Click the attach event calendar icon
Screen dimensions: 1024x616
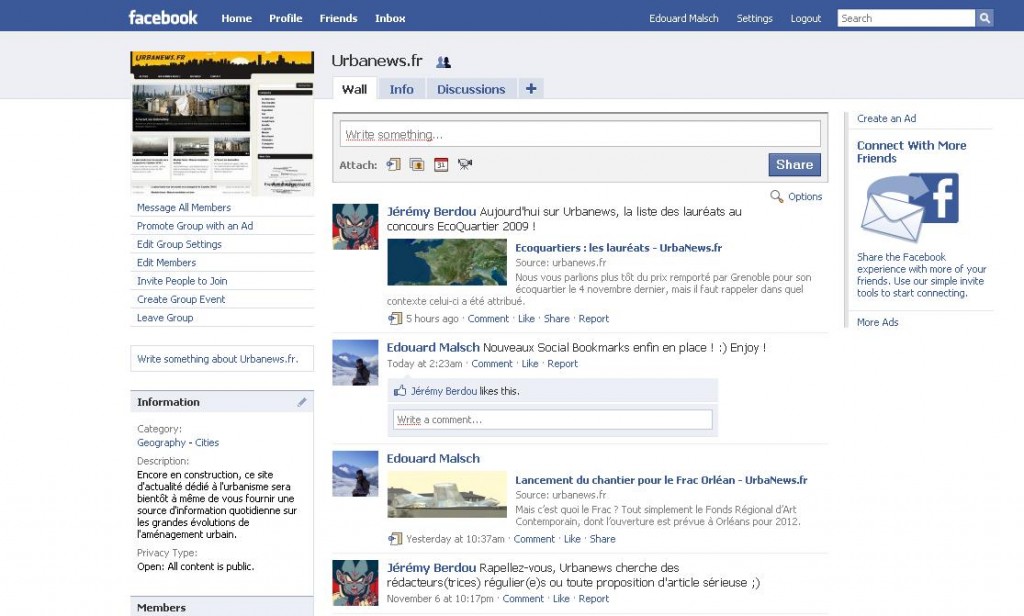tap(441, 165)
